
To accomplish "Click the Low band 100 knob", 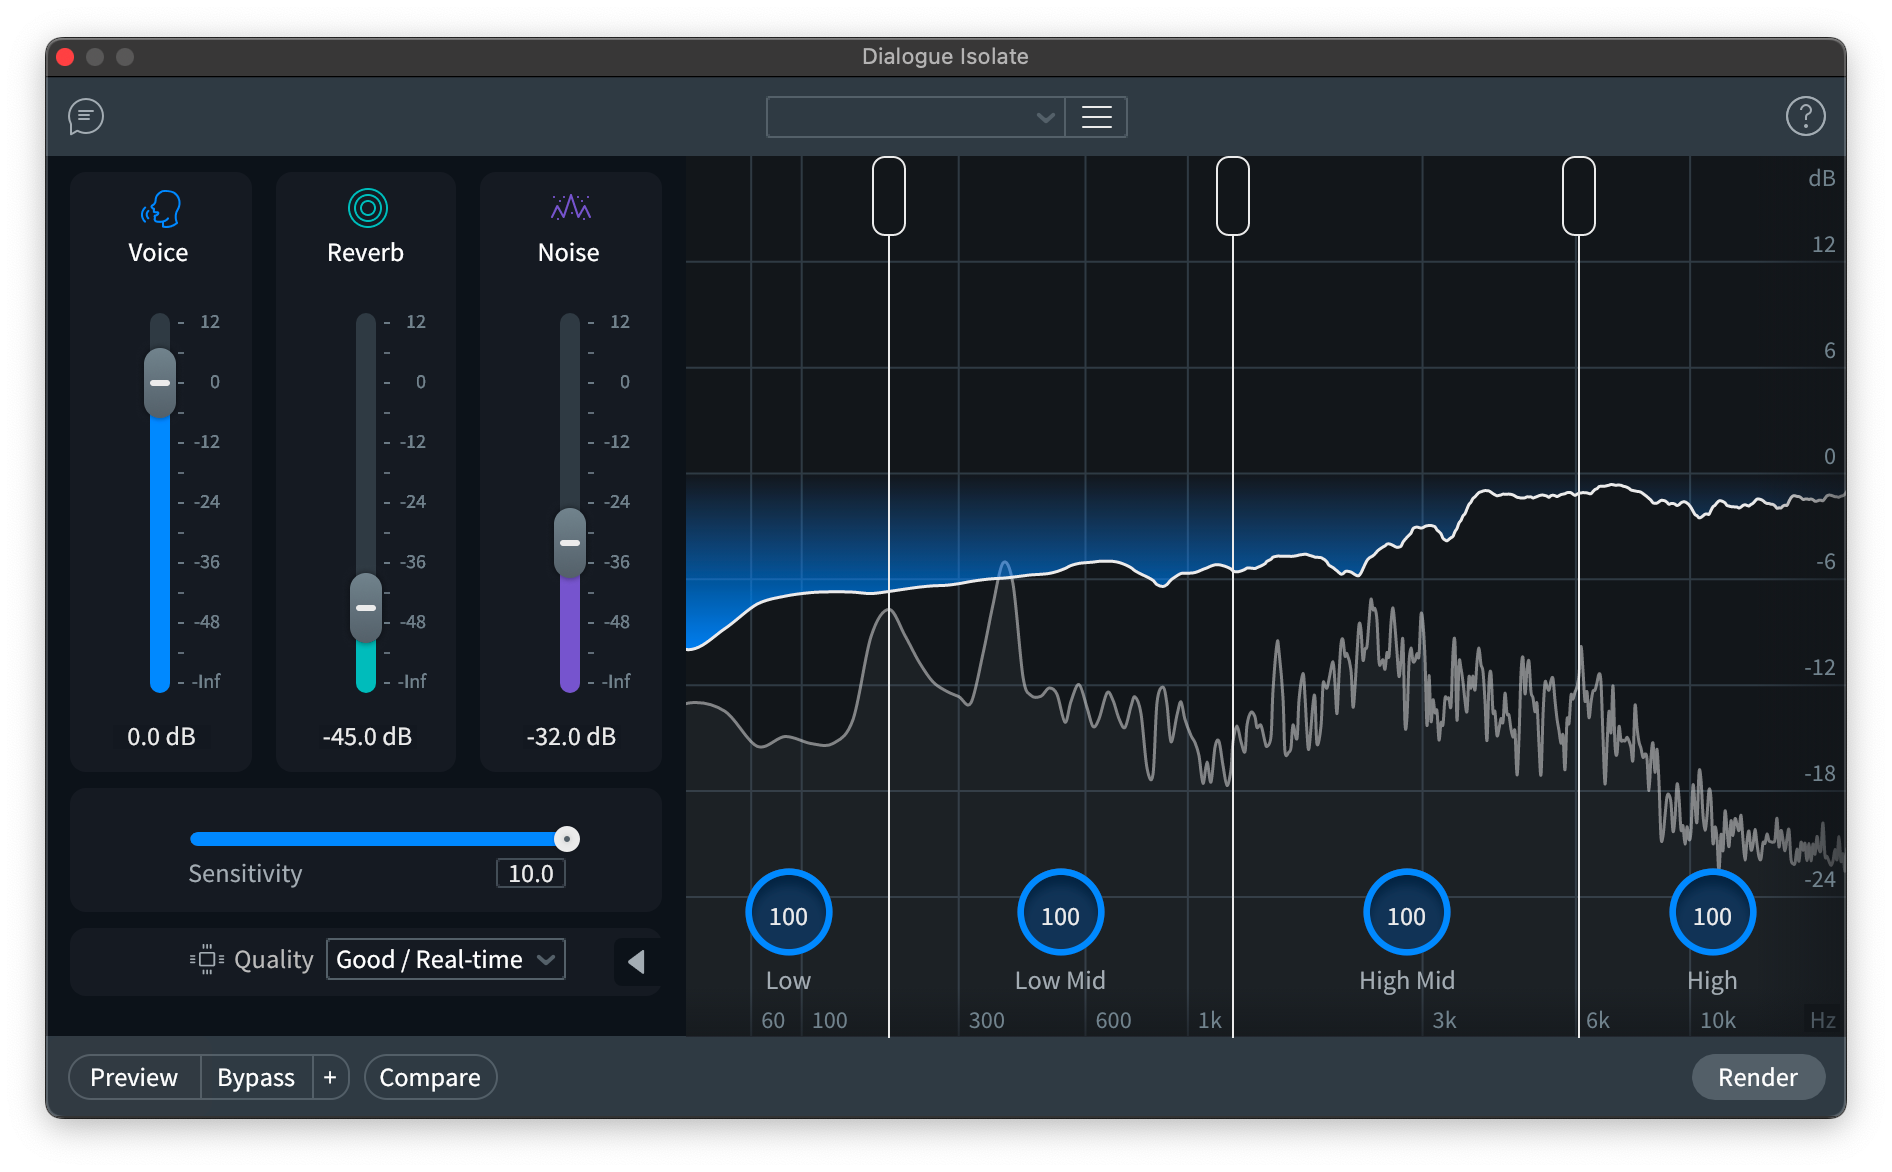I will pos(788,912).
